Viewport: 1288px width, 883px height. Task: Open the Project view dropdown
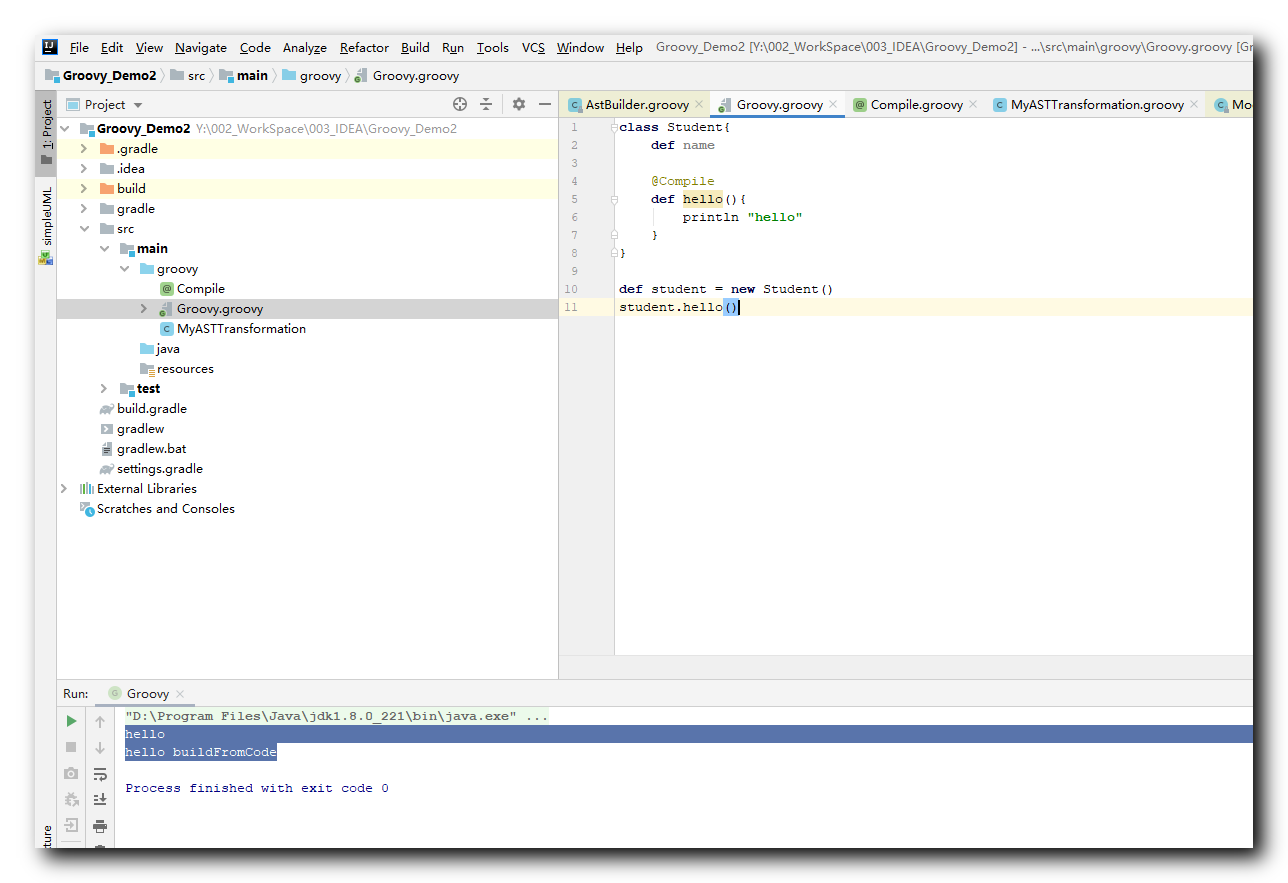point(138,105)
